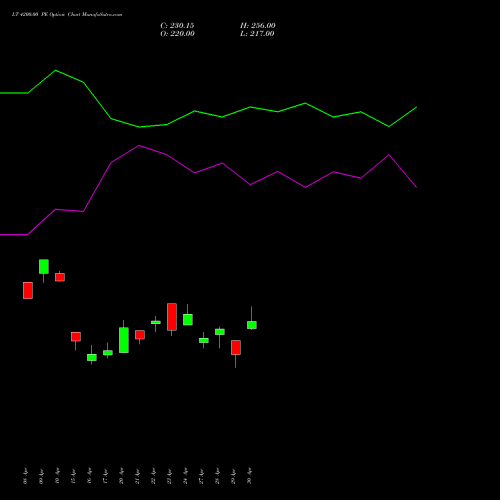Image resolution: width=500 pixels, height=500 pixels.
Task: Click the close value 'C: 230.15'
Action: pos(177,26)
